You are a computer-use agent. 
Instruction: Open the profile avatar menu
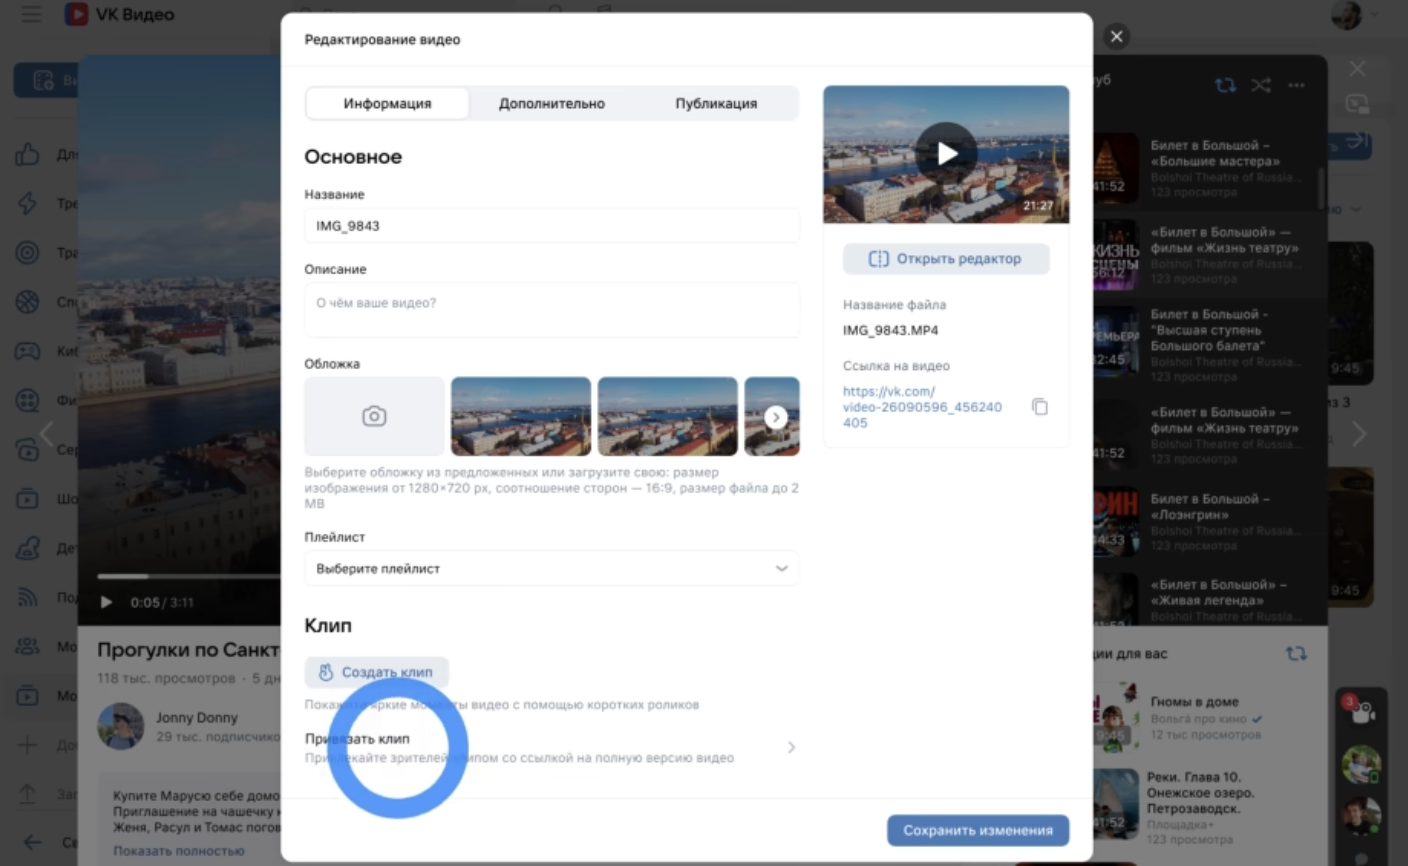coord(1347,15)
